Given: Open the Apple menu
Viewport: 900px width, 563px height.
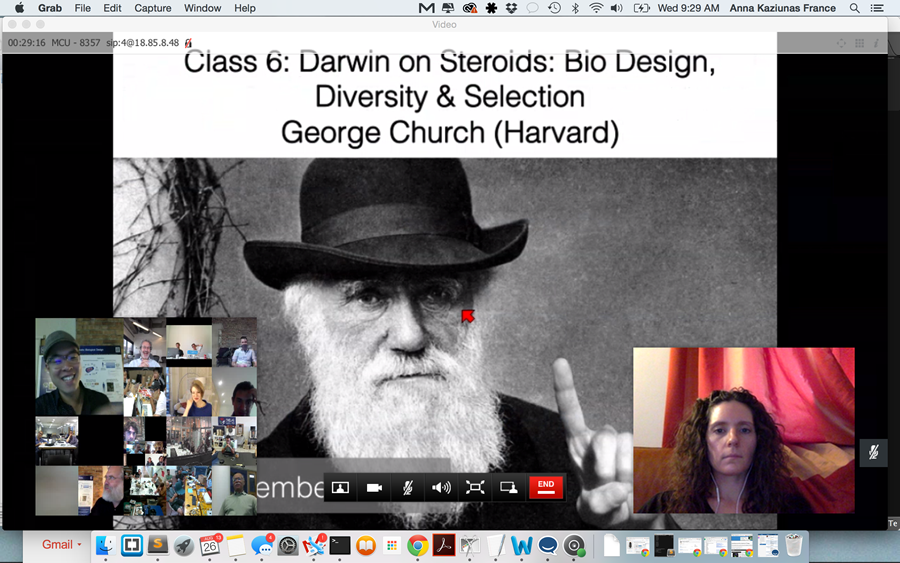Looking at the screenshot, I should 20,8.
